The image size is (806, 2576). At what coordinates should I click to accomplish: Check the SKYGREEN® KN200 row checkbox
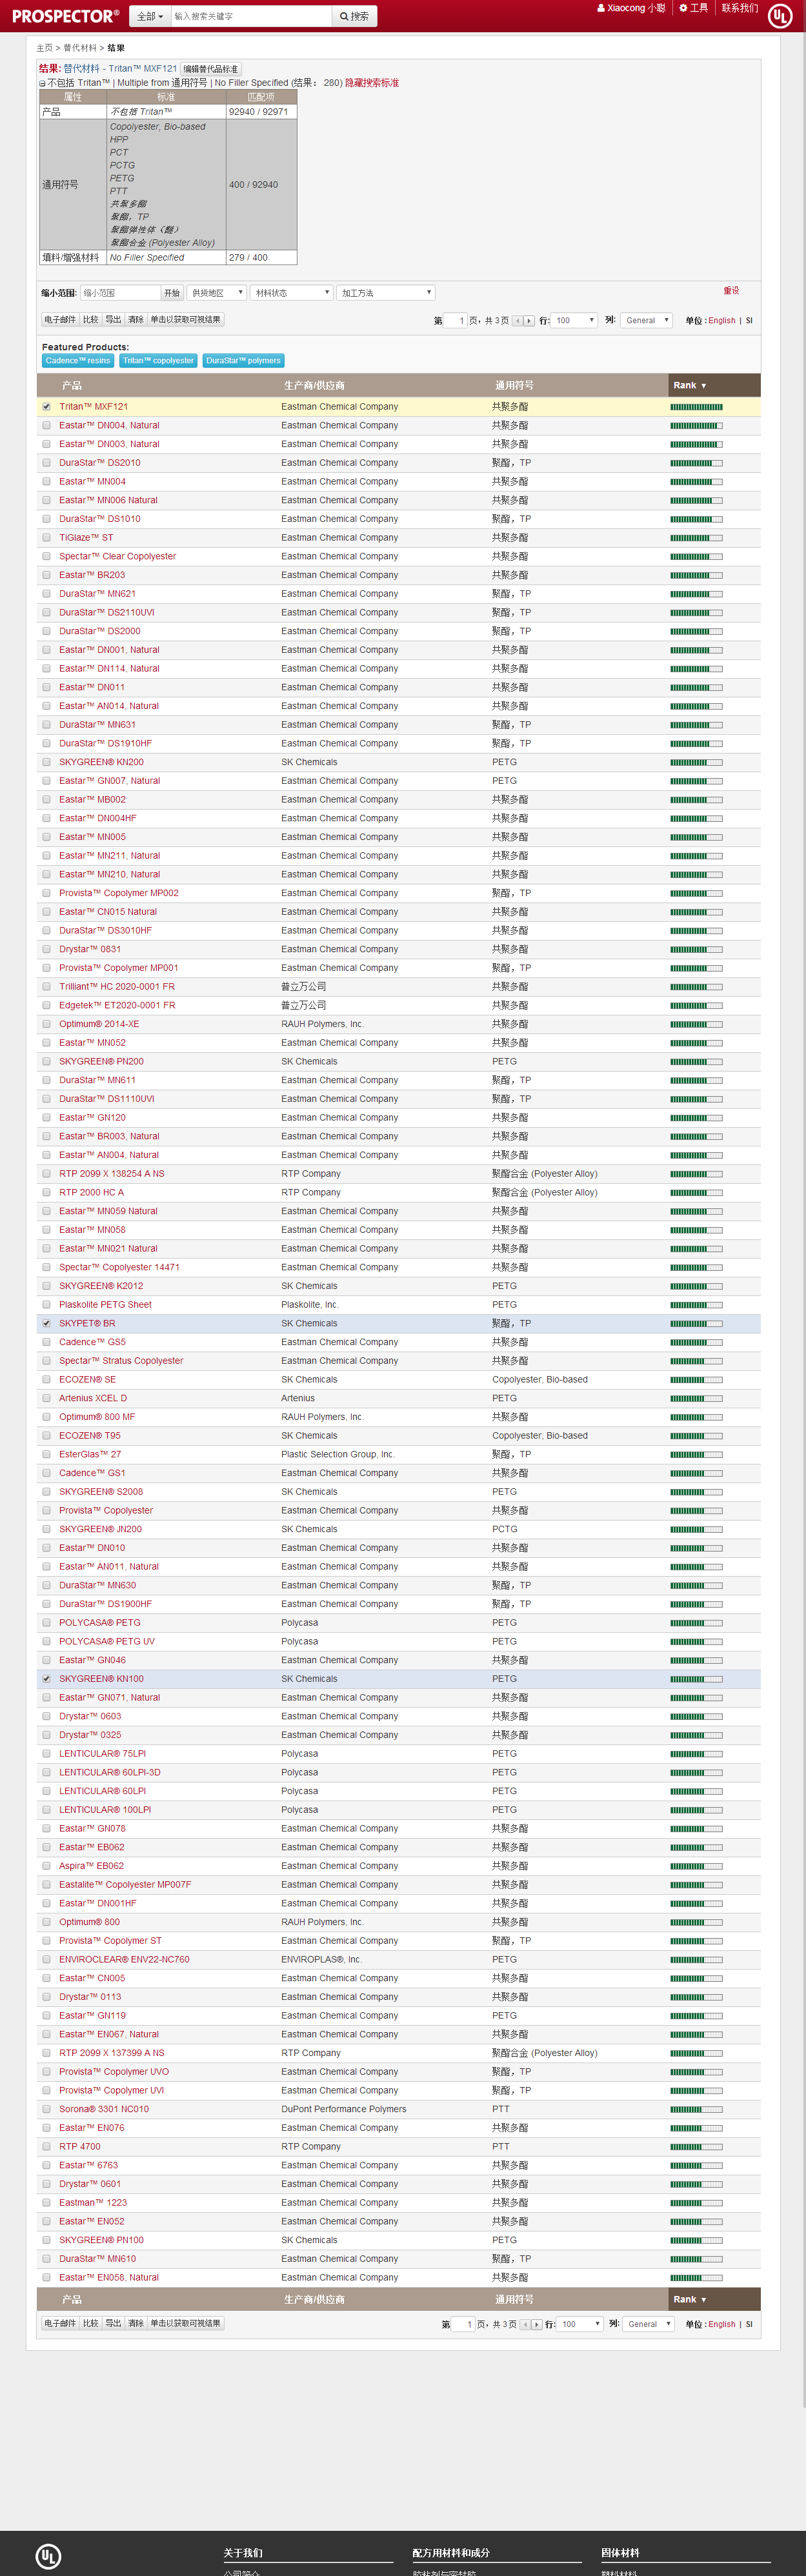pyautogui.click(x=46, y=763)
